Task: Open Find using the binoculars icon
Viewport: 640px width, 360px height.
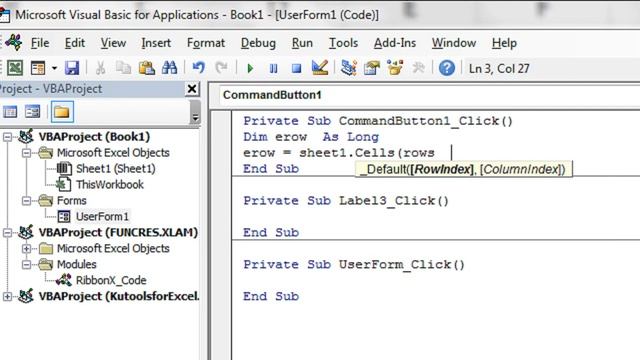Action: coord(169,68)
